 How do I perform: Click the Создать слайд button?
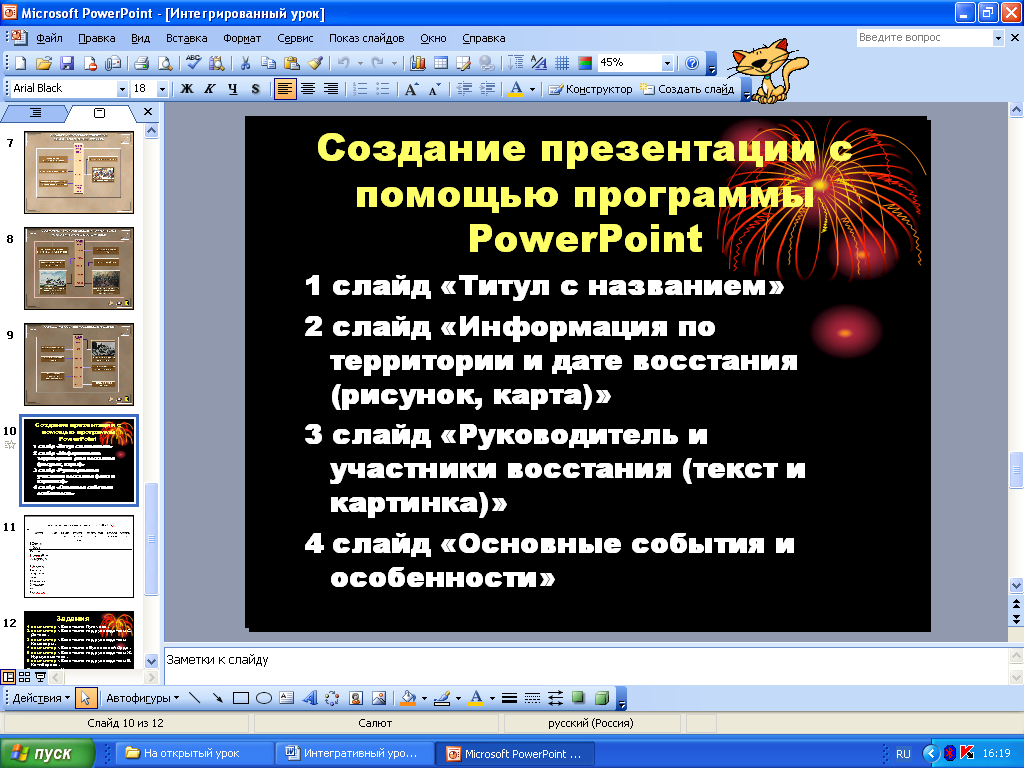[688, 89]
